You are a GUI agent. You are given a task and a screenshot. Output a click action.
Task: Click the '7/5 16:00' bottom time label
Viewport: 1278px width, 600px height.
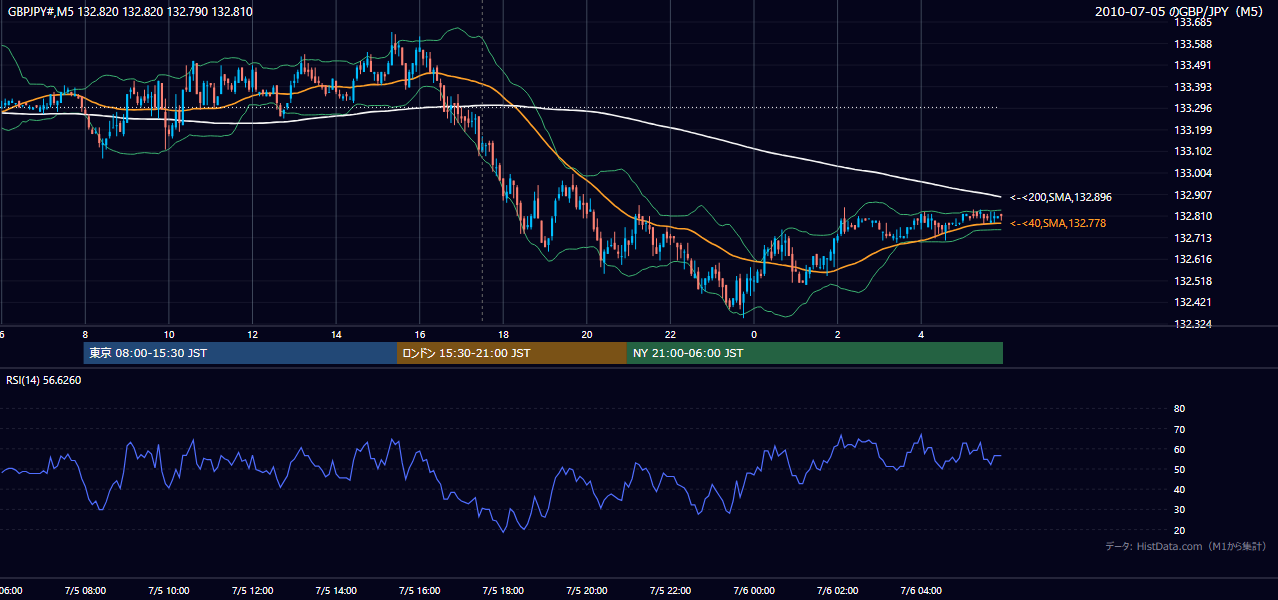click(x=420, y=591)
